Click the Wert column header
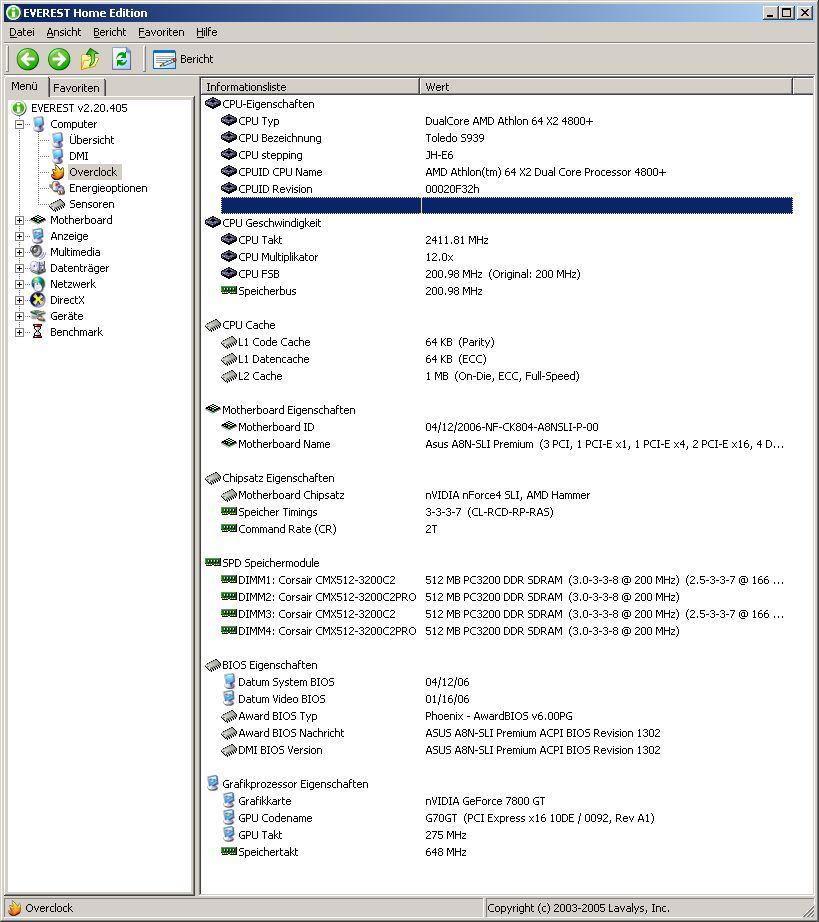This screenshot has height=922, width=819. coord(606,86)
